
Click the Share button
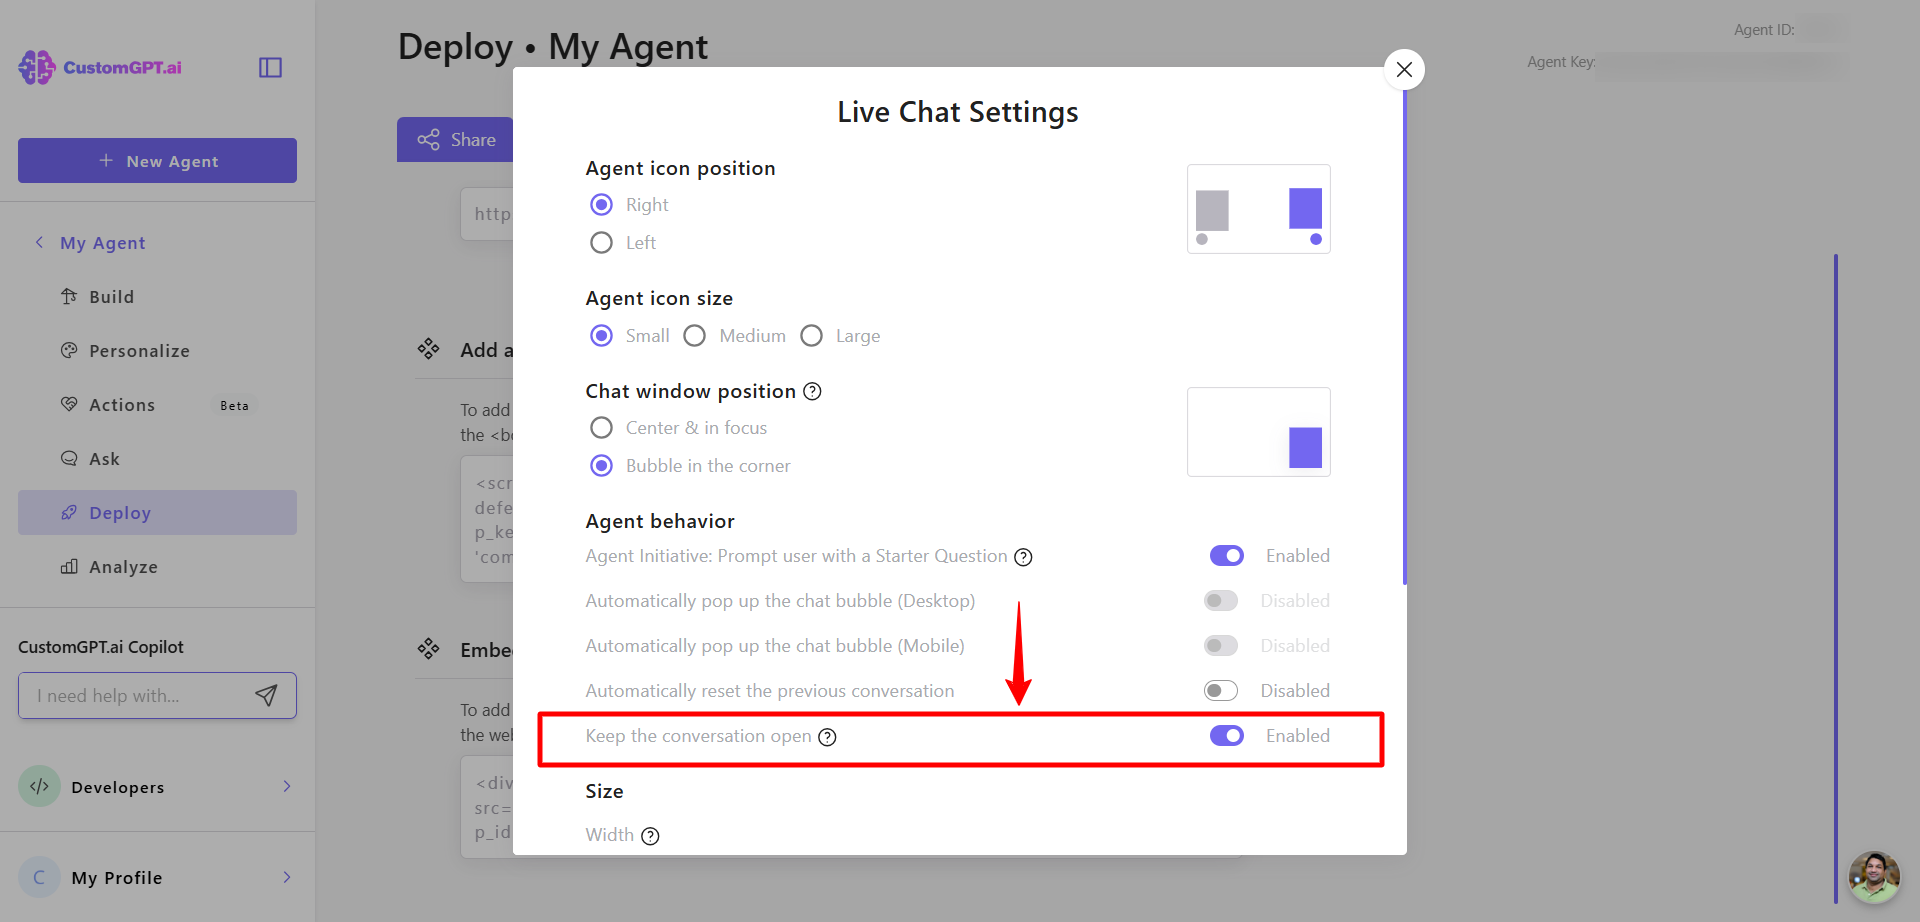pyautogui.click(x=456, y=140)
